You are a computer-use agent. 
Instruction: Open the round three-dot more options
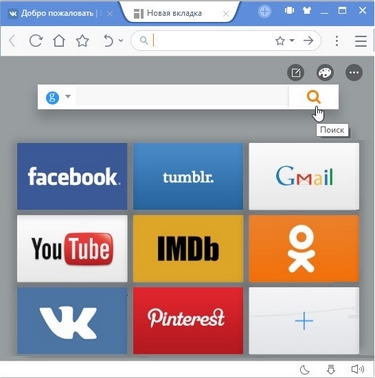354,72
